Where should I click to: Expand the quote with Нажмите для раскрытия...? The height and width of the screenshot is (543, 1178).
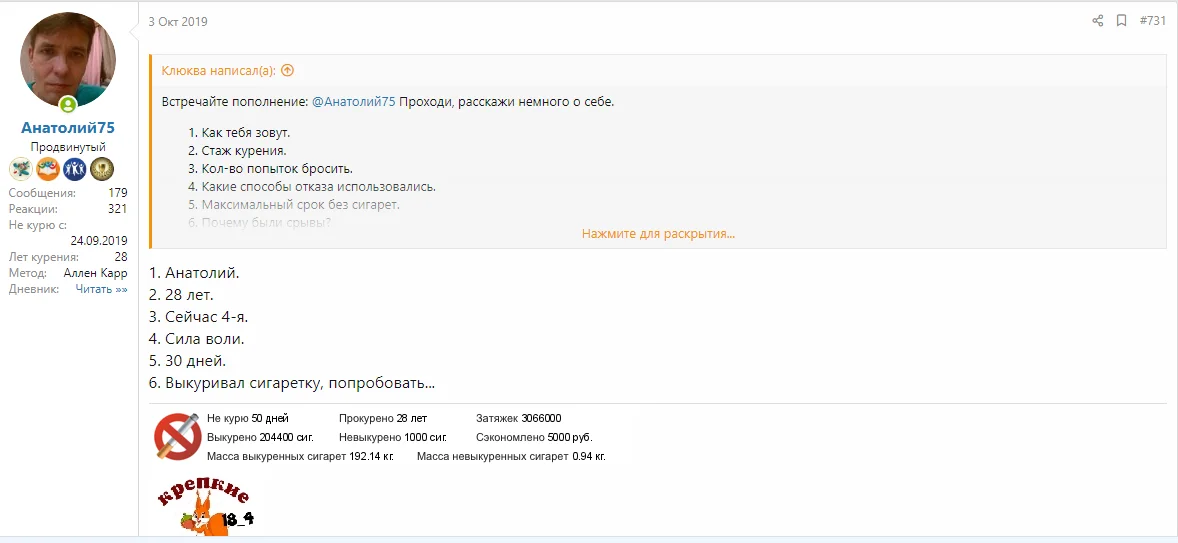[658, 234]
